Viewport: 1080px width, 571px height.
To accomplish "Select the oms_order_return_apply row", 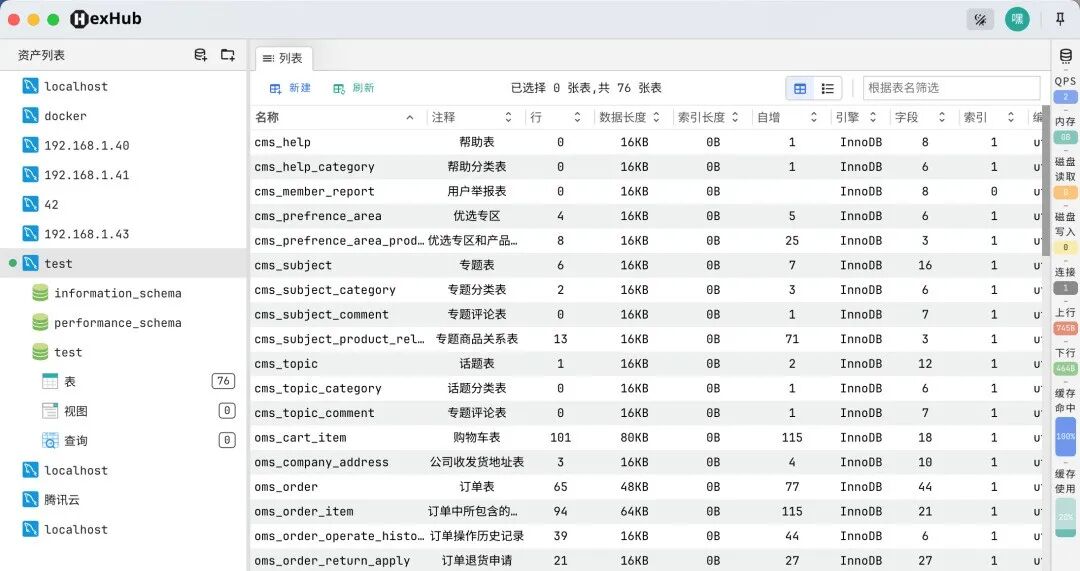I will tap(645, 561).
